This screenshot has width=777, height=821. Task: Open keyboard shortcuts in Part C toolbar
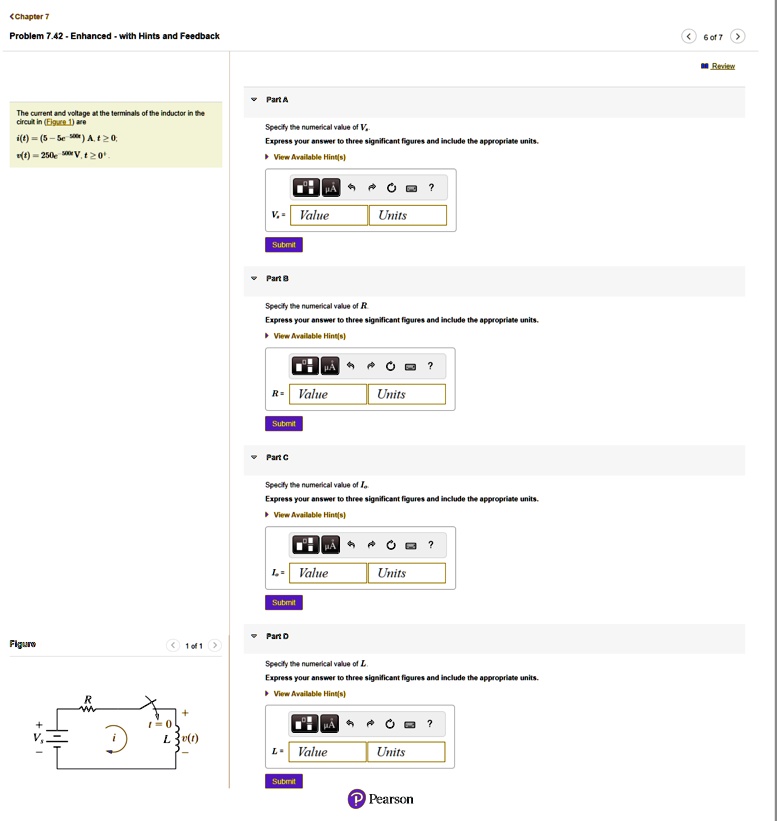point(411,545)
